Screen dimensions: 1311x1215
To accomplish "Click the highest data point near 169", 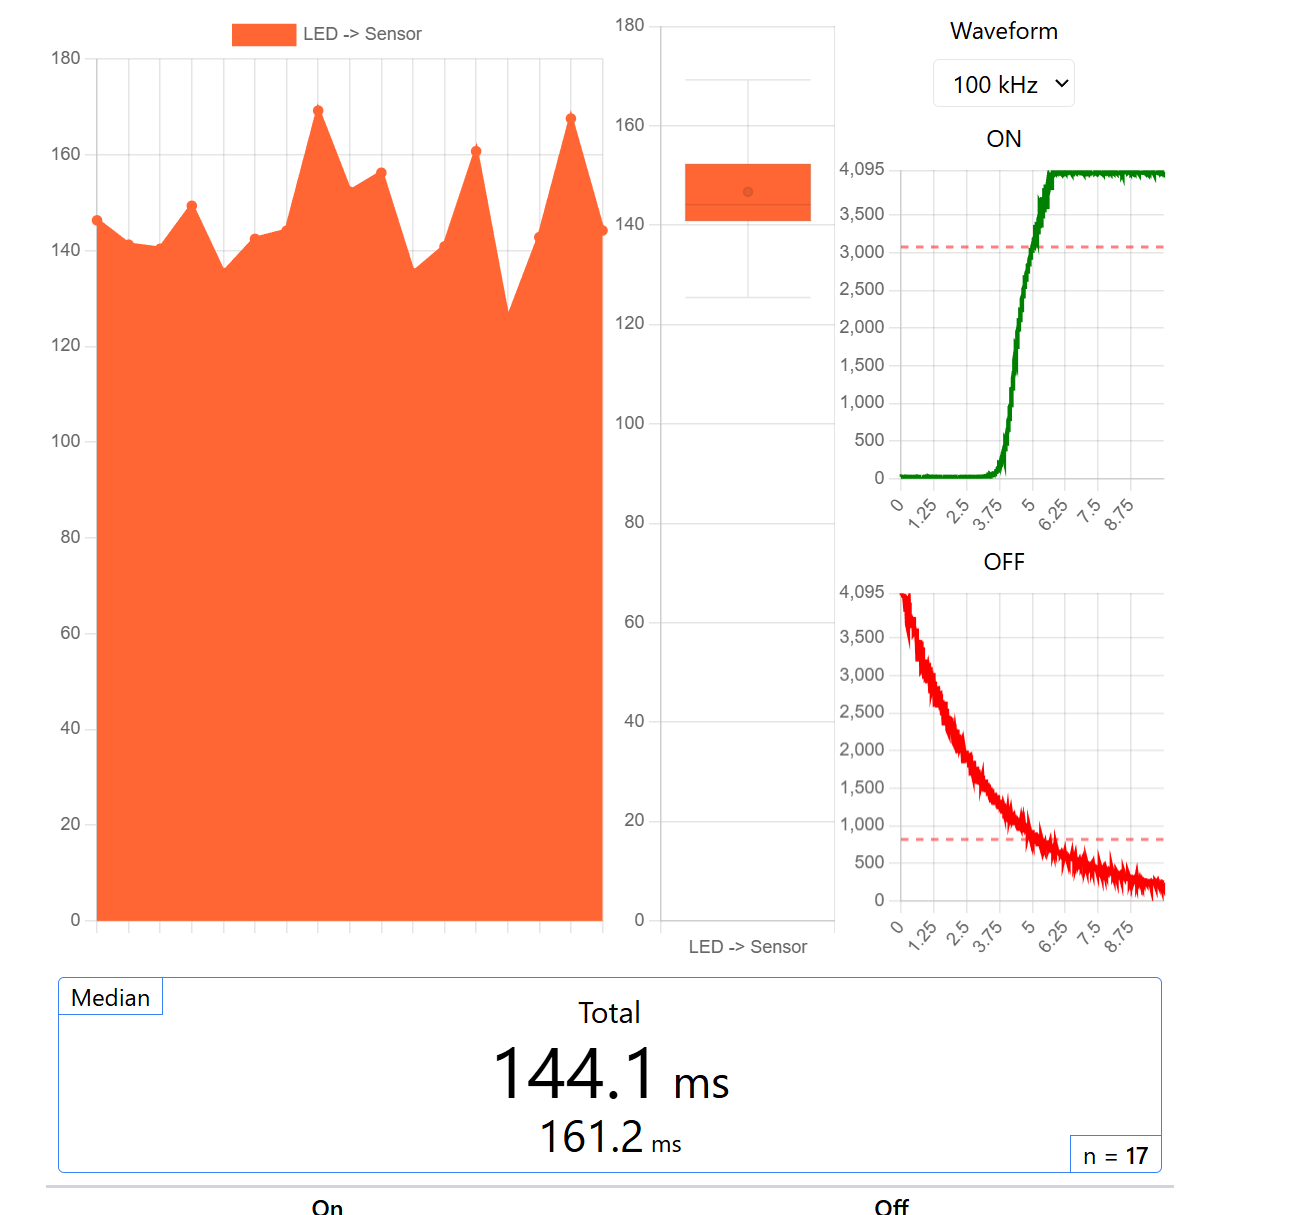I will [x=318, y=111].
